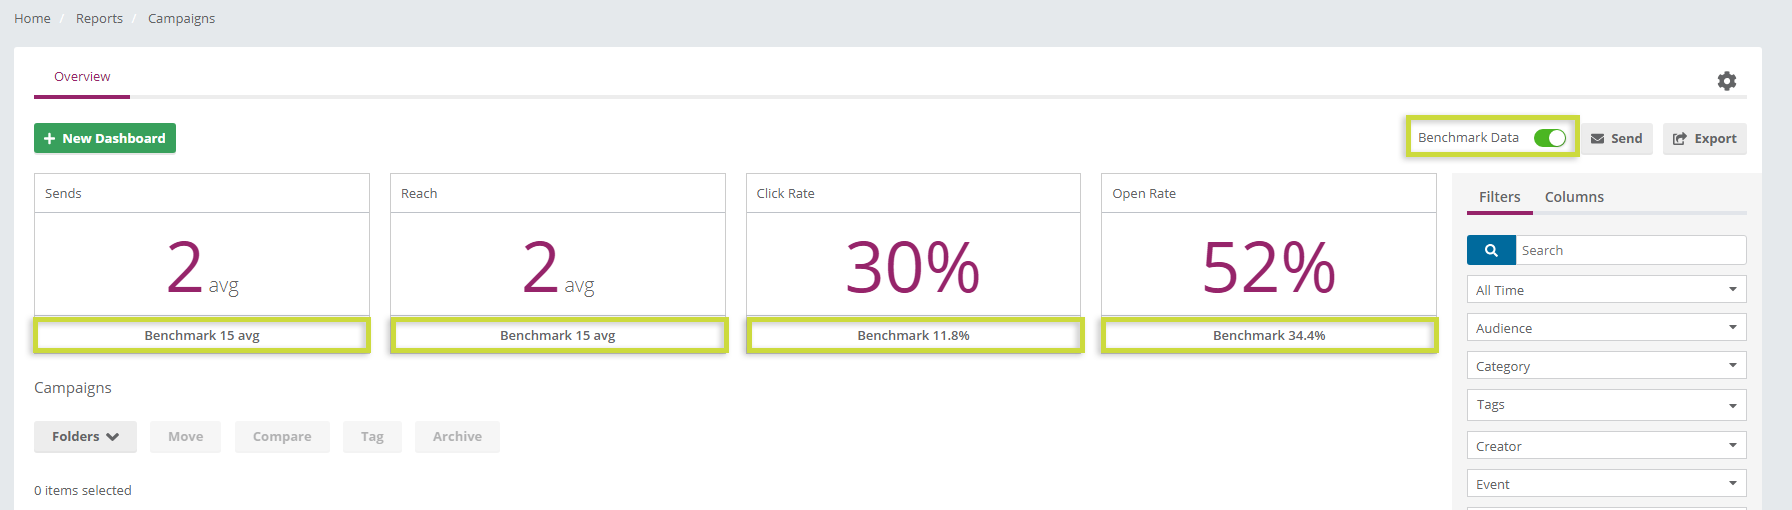Open settings via the gear icon
The height and width of the screenshot is (510, 1792).
click(1727, 81)
